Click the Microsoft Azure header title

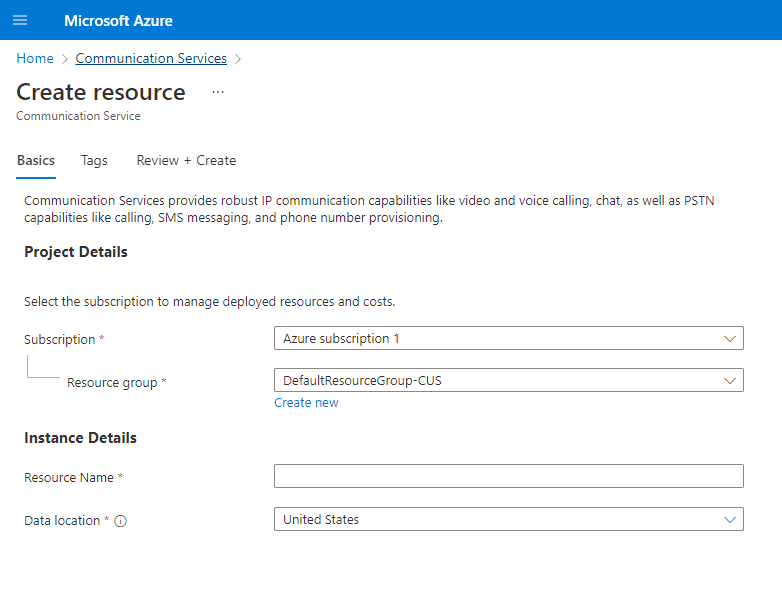point(118,20)
